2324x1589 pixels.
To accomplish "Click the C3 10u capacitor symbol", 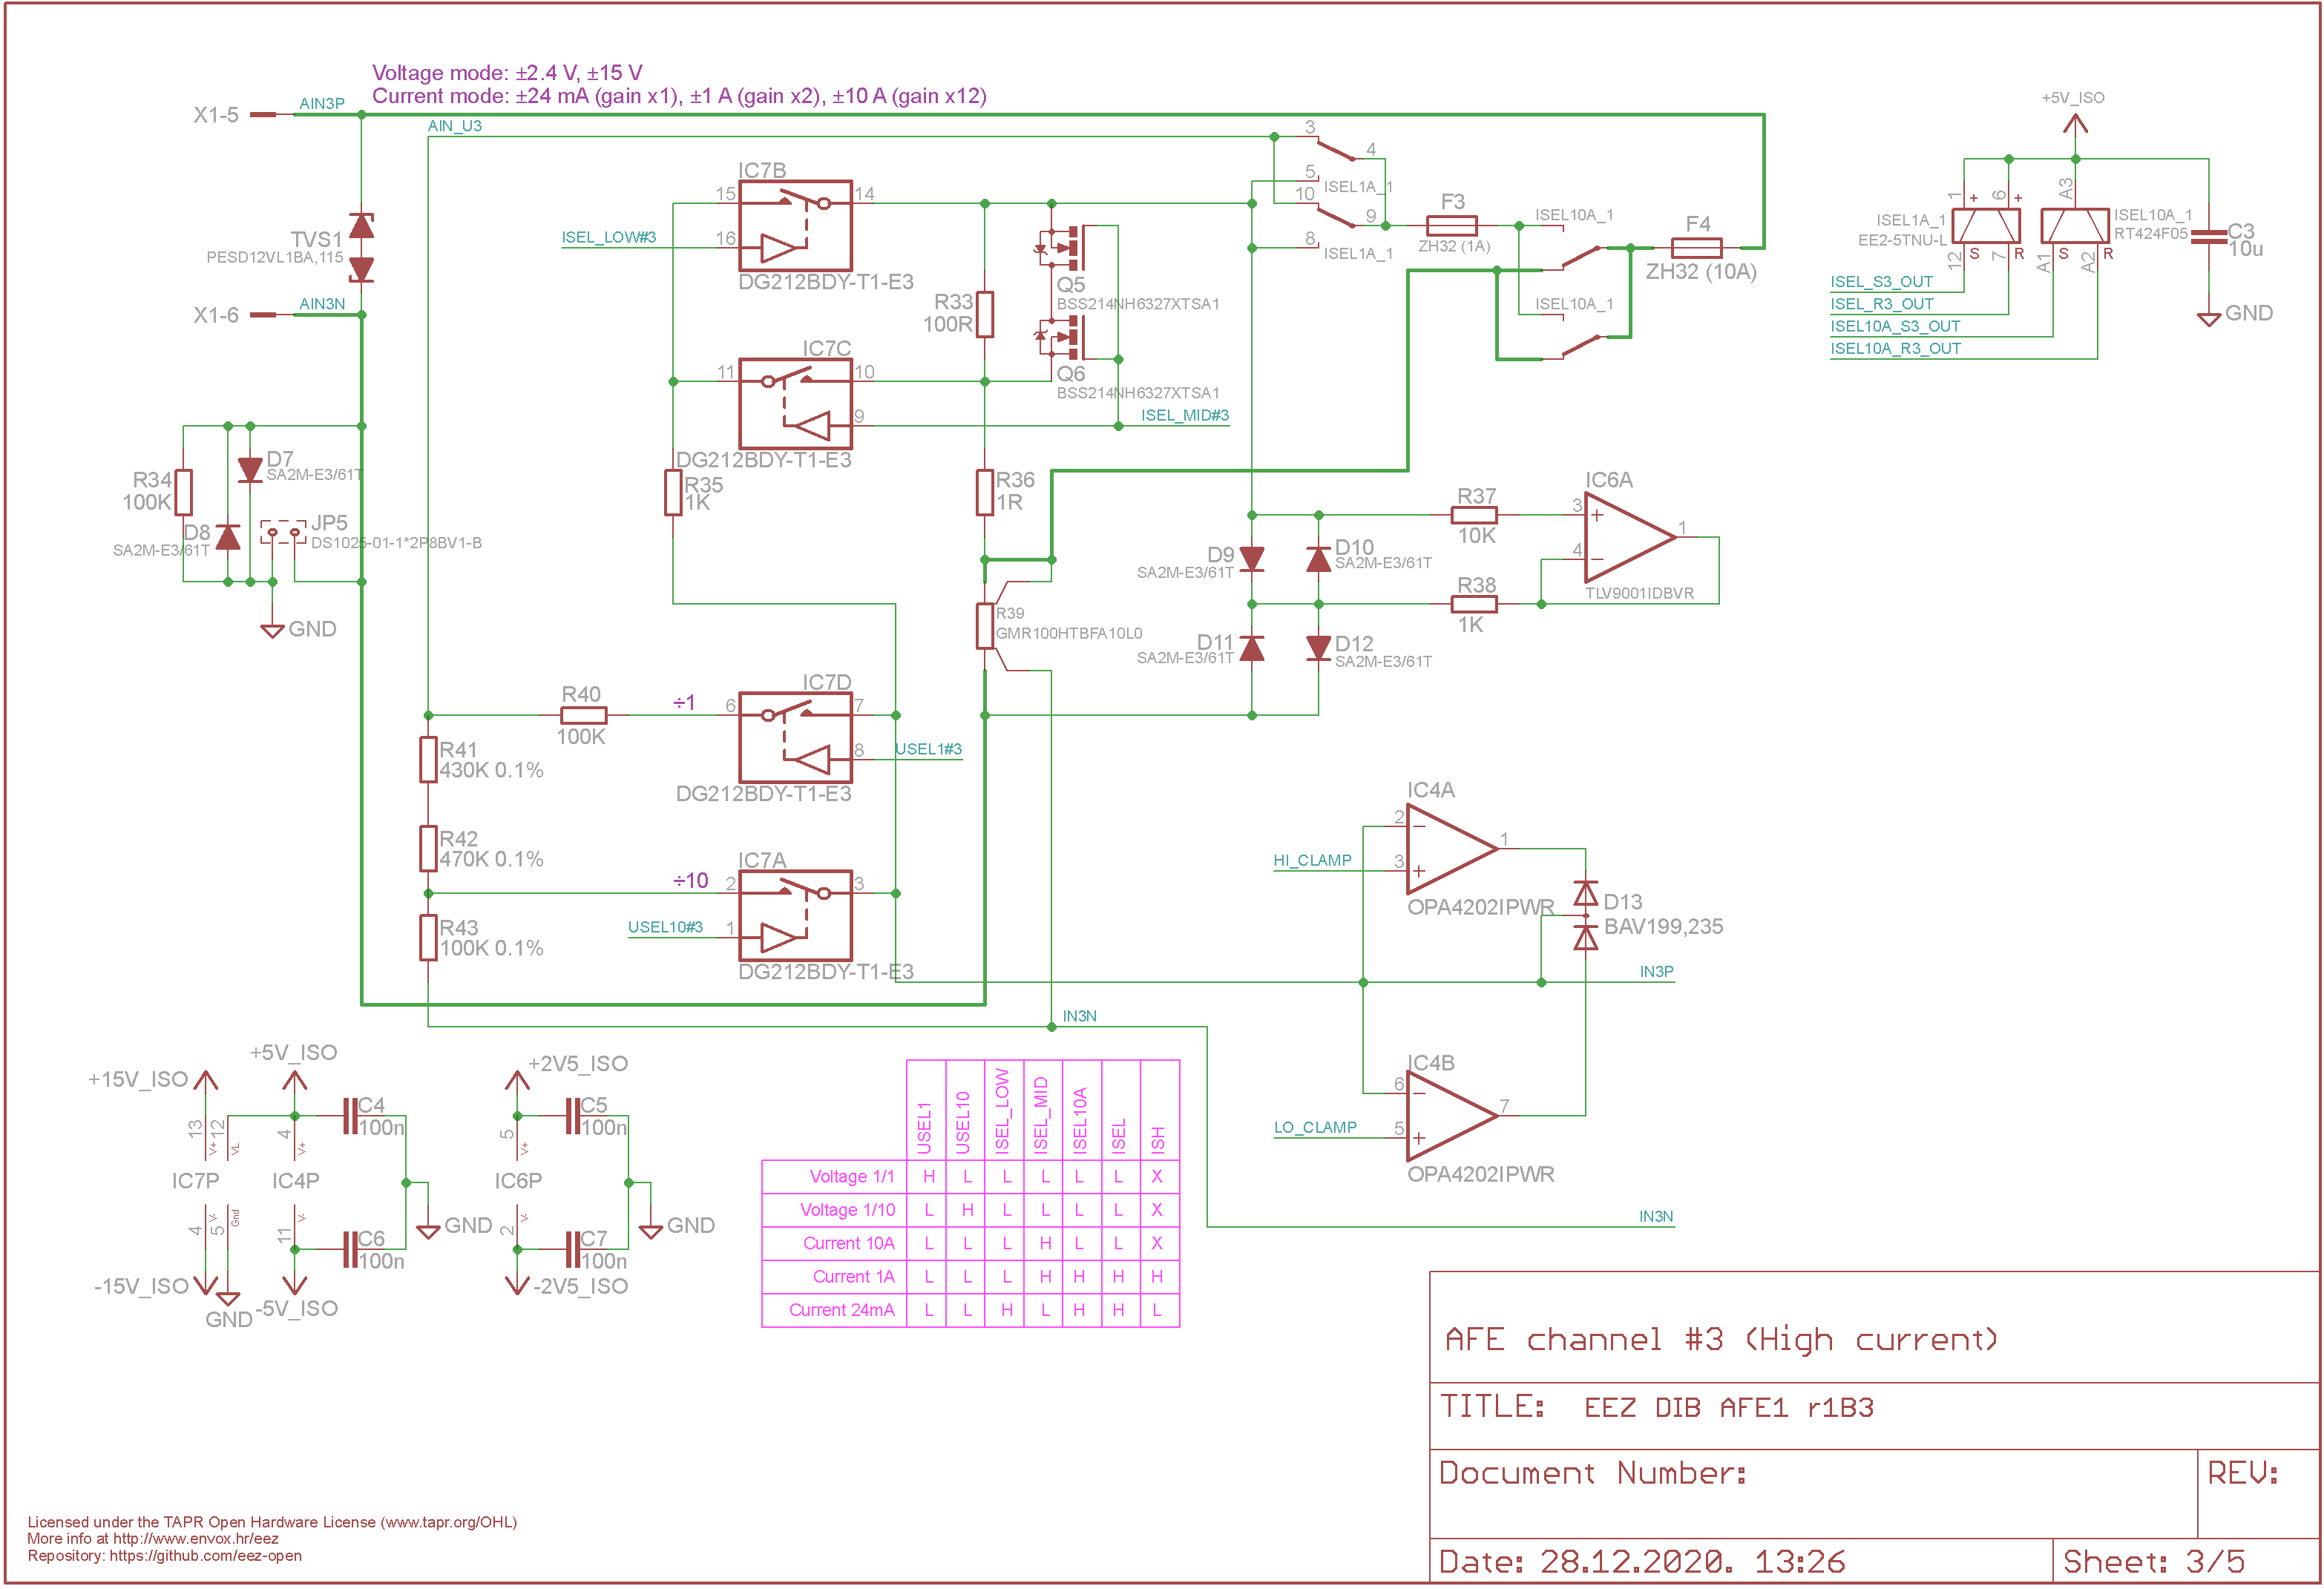I will coord(2208,236).
